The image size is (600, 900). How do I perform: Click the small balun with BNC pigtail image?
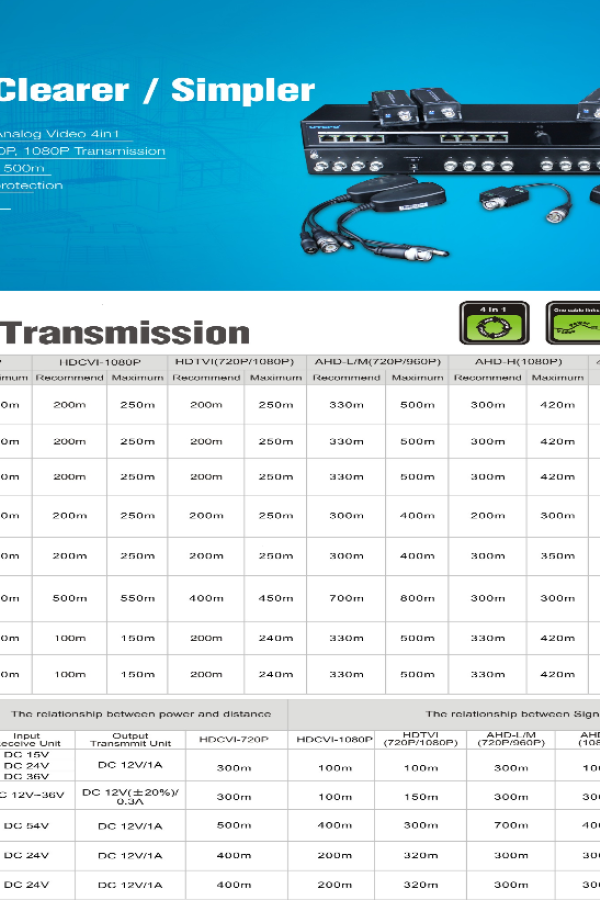coord(527,204)
